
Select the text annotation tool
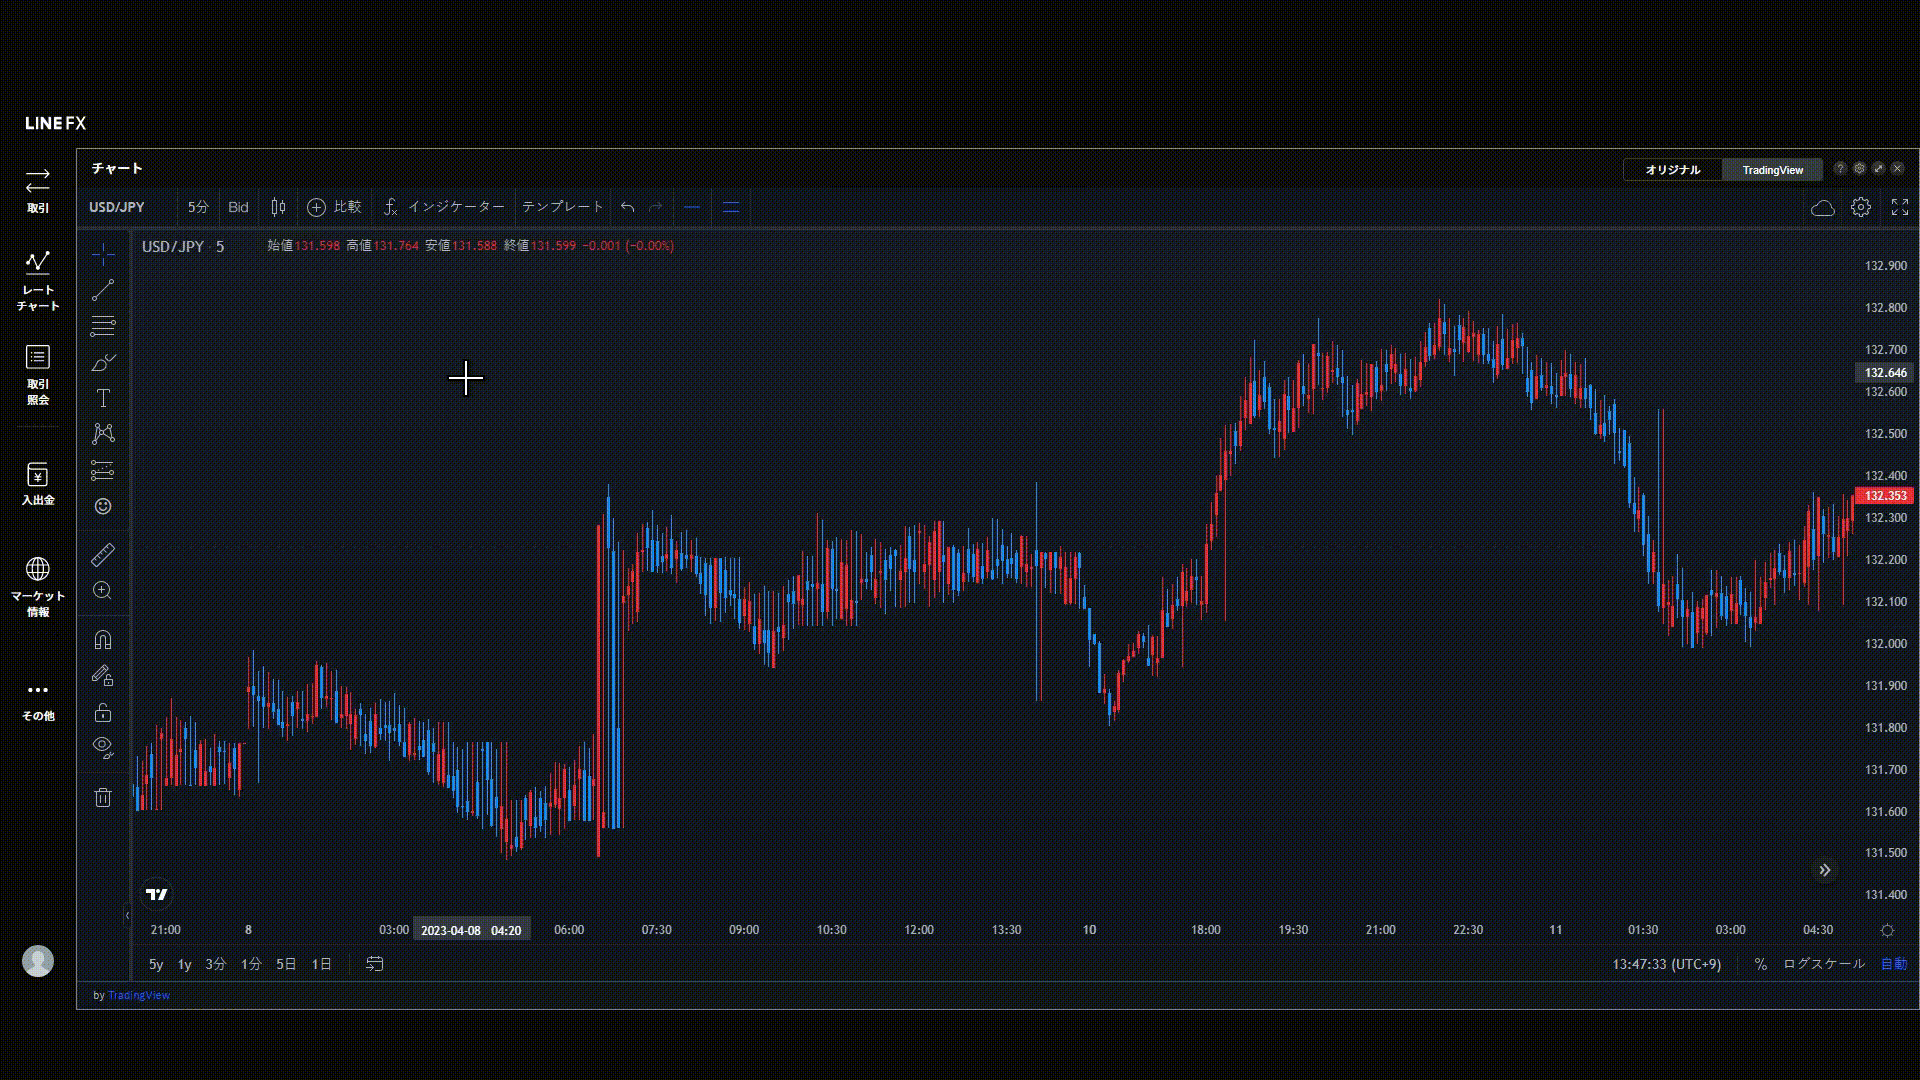click(x=103, y=398)
